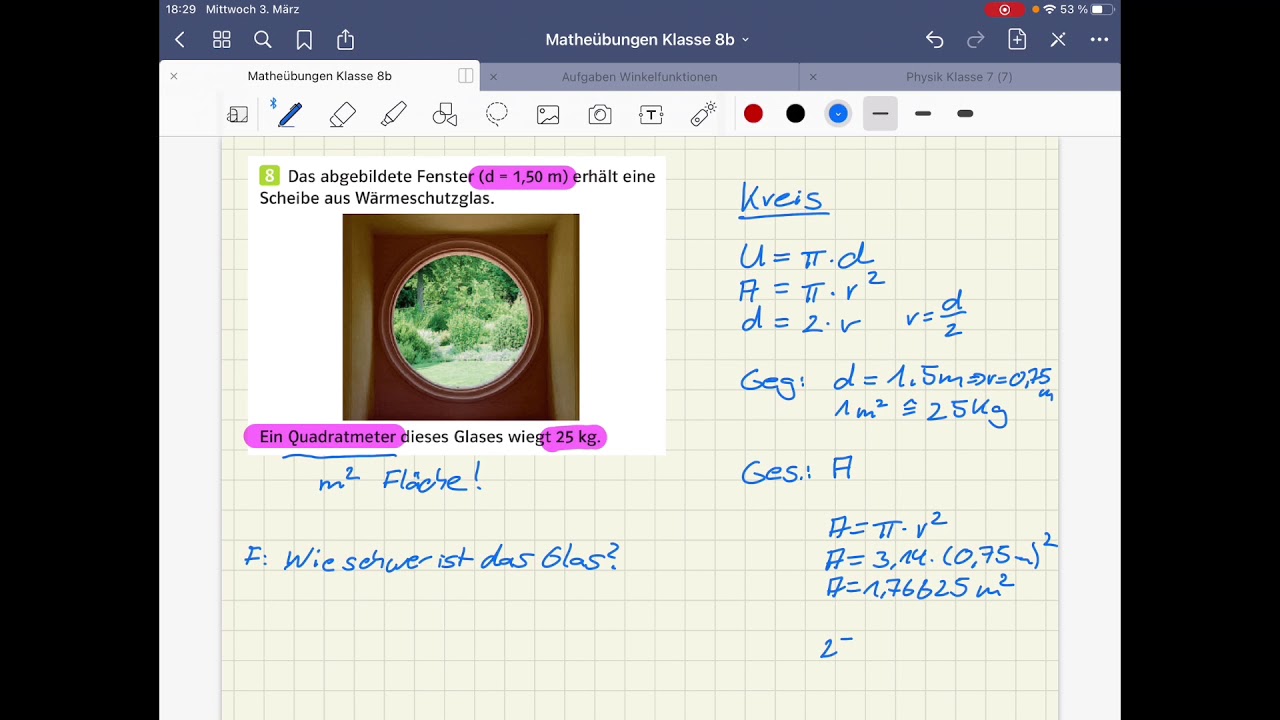Image resolution: width=1280 pixels, height=720 pixels.
Task: Switch to the Matheübungen Klasse 8b tab
Action: pos(319,76)
